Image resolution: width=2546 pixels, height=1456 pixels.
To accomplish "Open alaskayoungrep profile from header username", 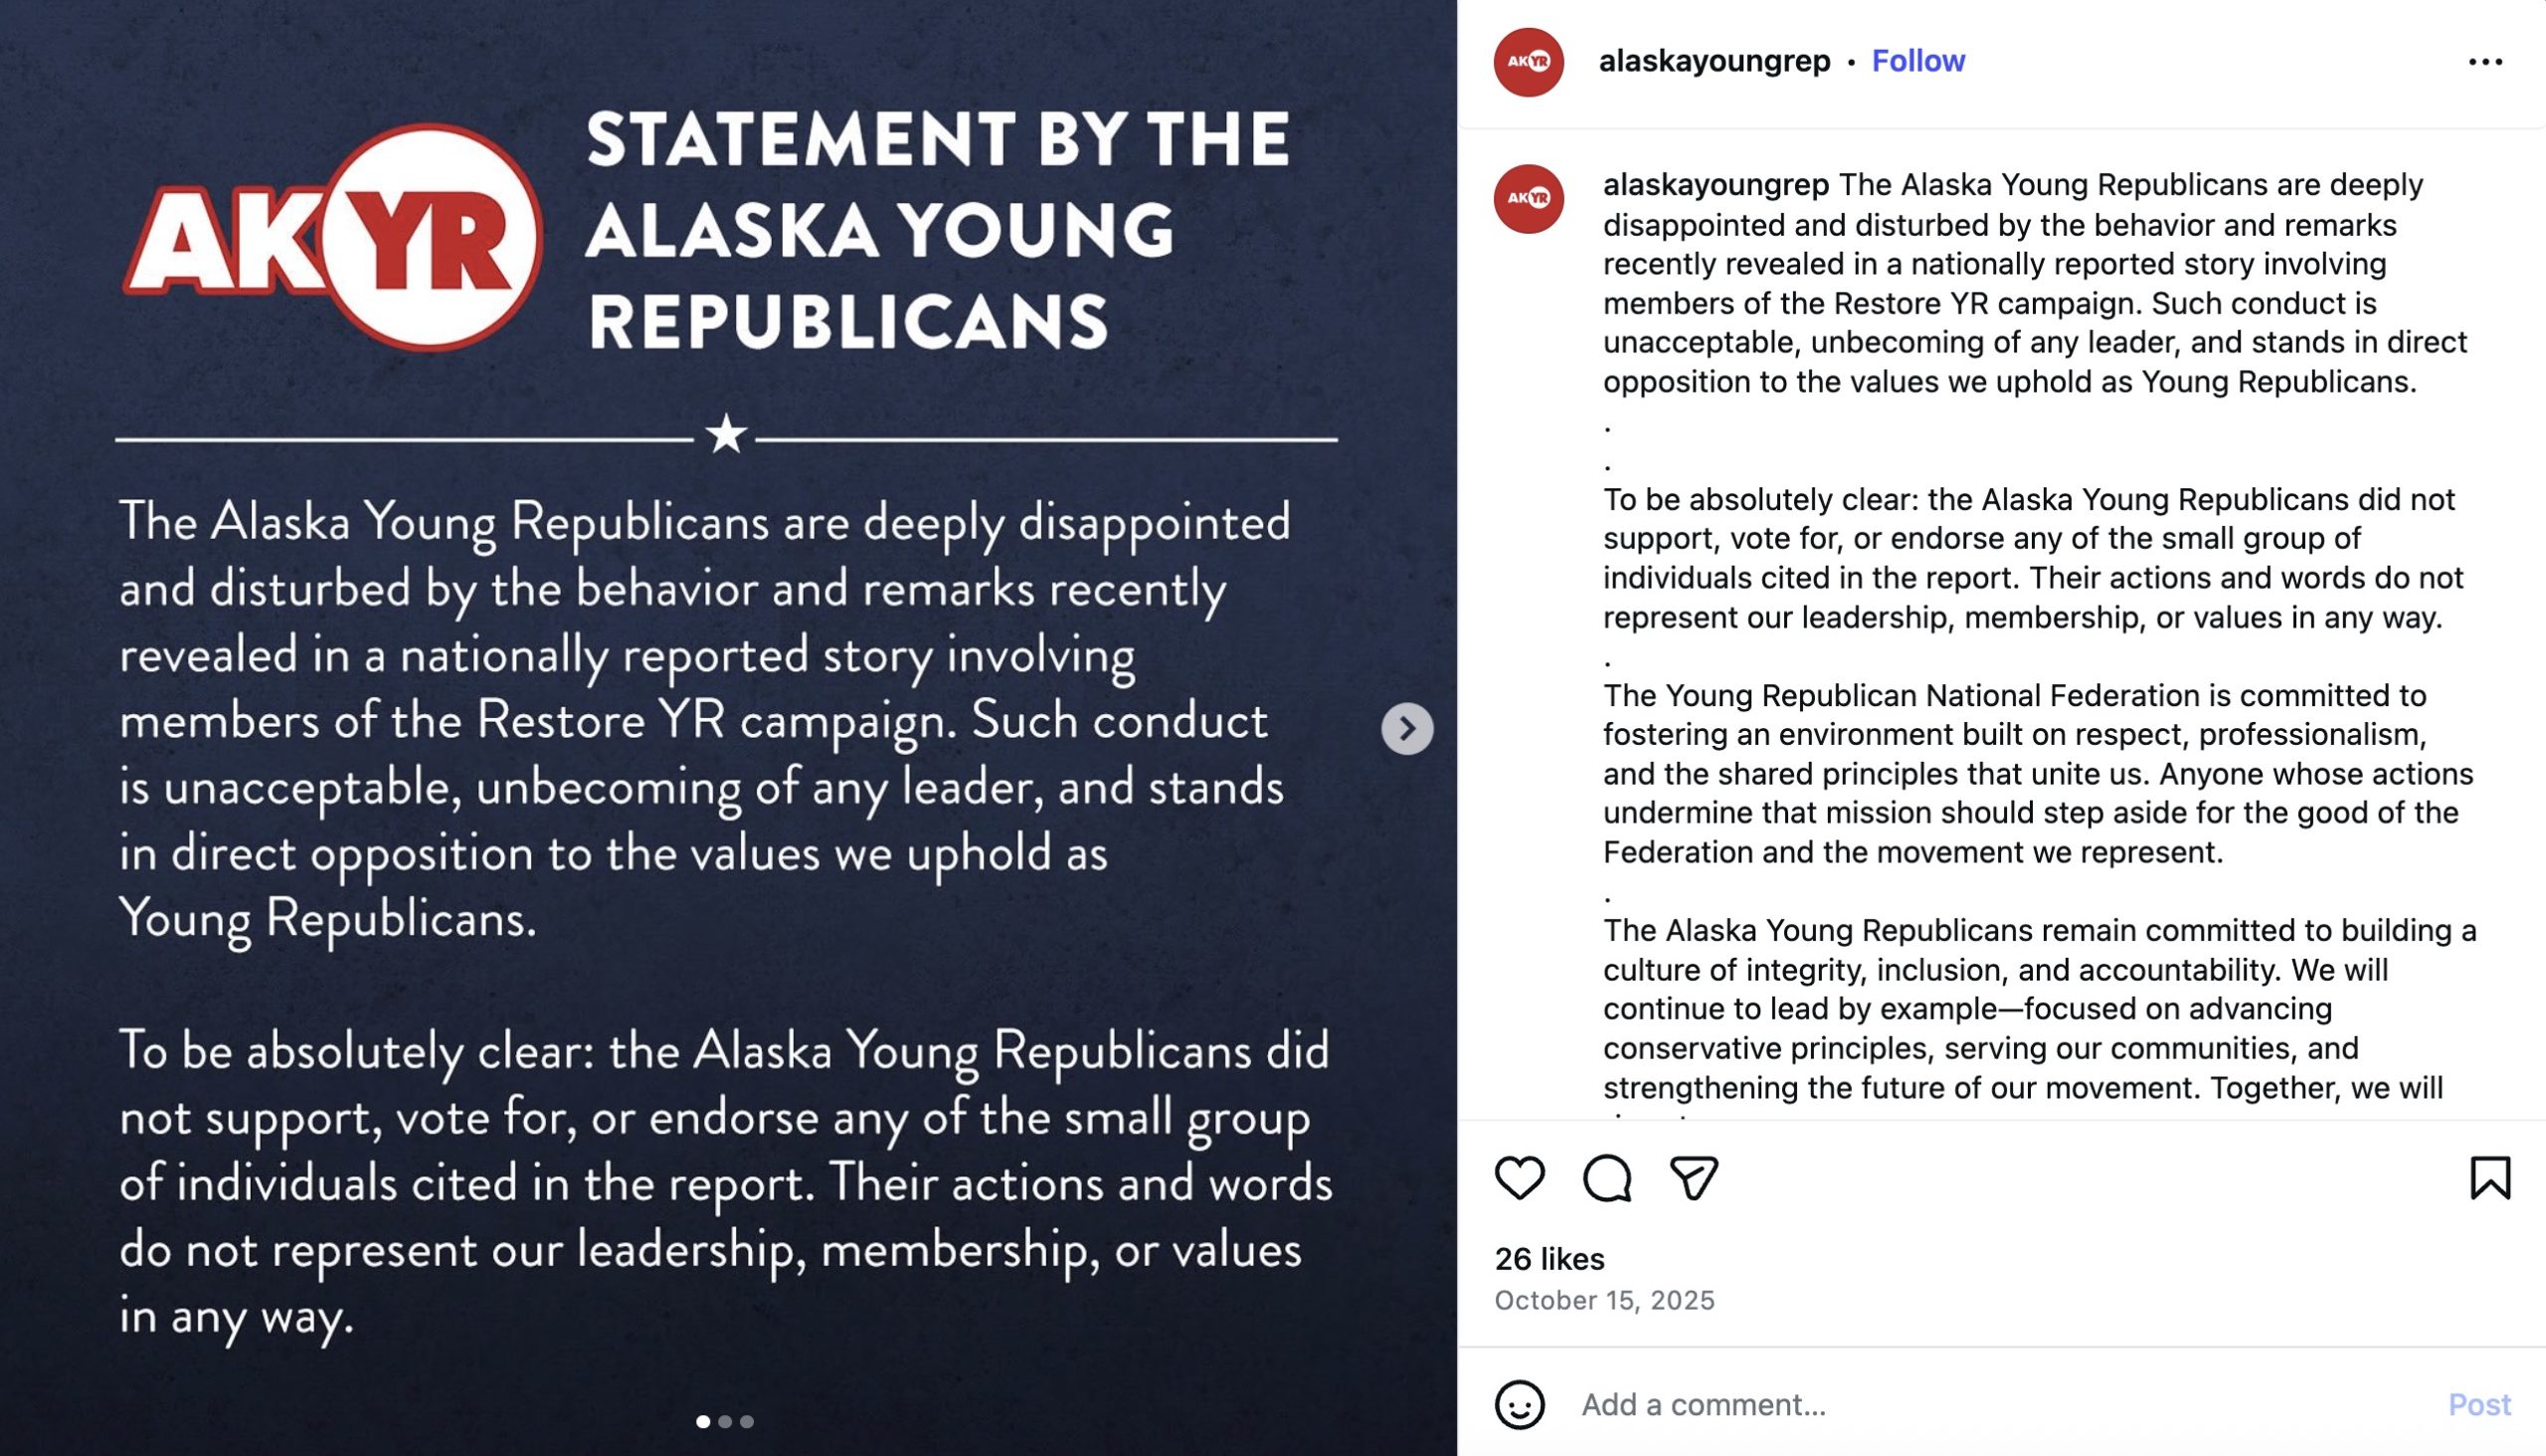I will (1714, 61).
